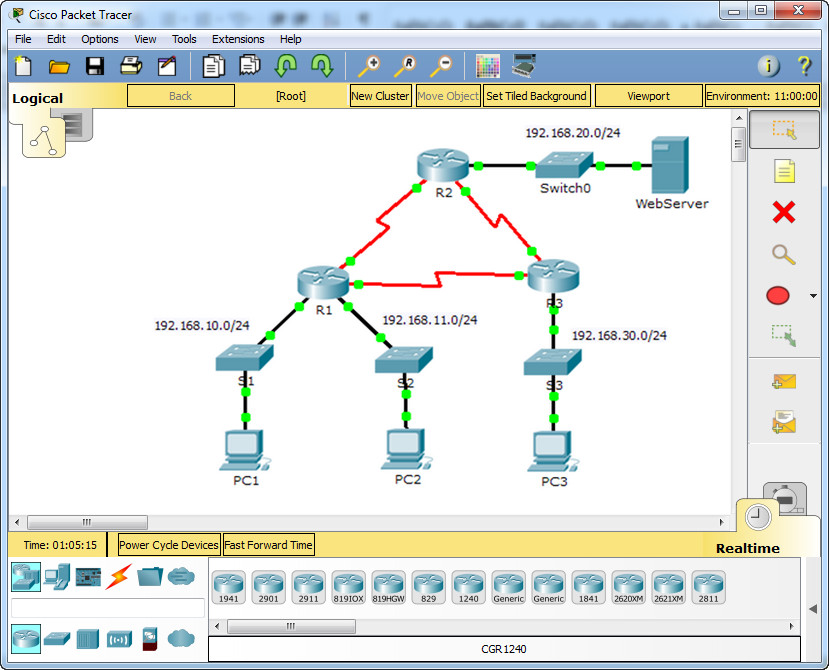The image size is (829, 670).
Task: Click the Paste icon in toolbar
Action: pyautogui.click(x=250, y=66)
